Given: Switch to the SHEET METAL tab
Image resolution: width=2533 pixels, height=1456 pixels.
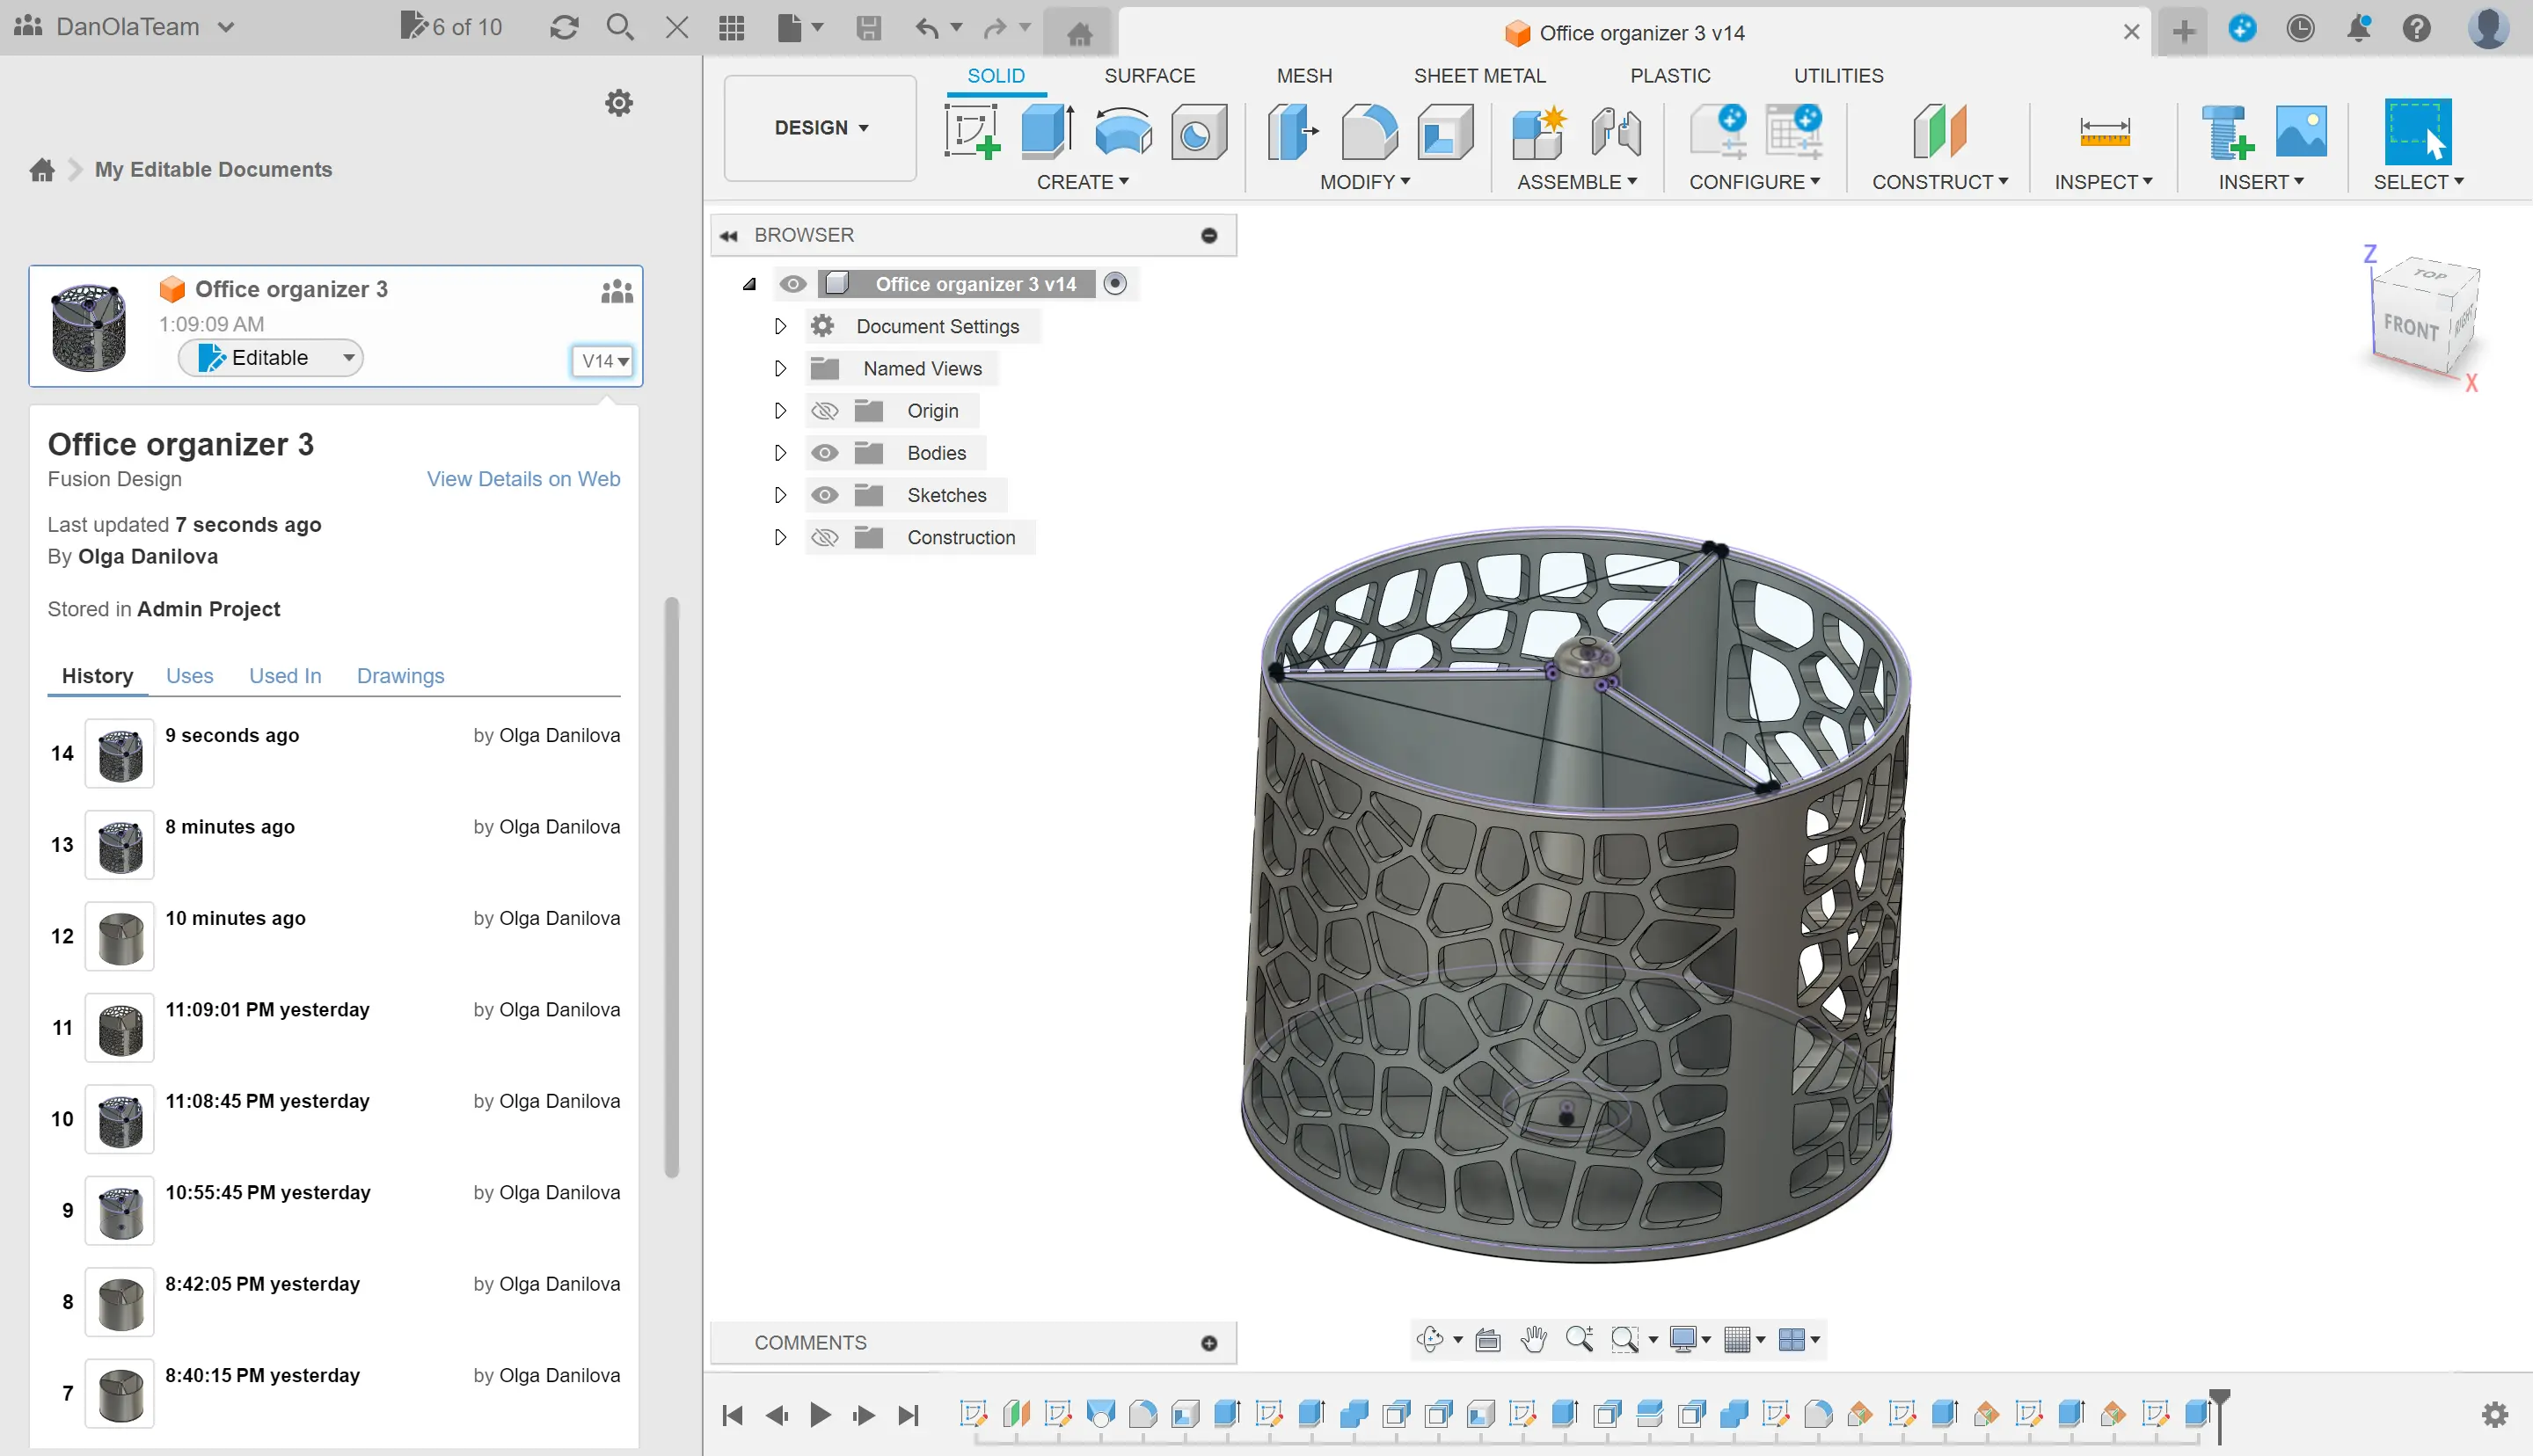Looking at the screenshot, I should pos(1479,76).
